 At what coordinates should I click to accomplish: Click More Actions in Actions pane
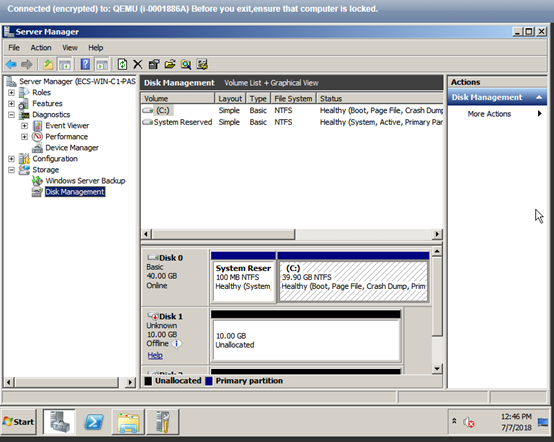point(489,114)
